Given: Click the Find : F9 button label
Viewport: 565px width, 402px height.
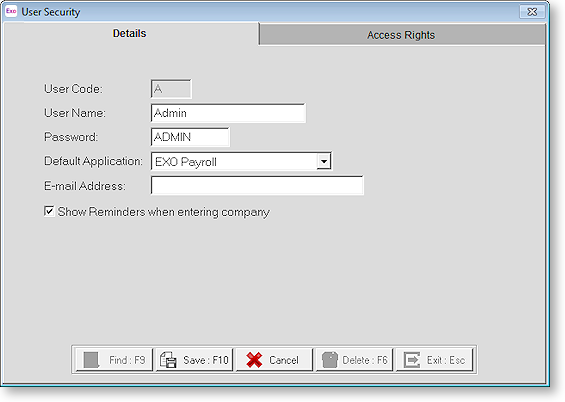Looking at the screenshot, I should 127,360.
